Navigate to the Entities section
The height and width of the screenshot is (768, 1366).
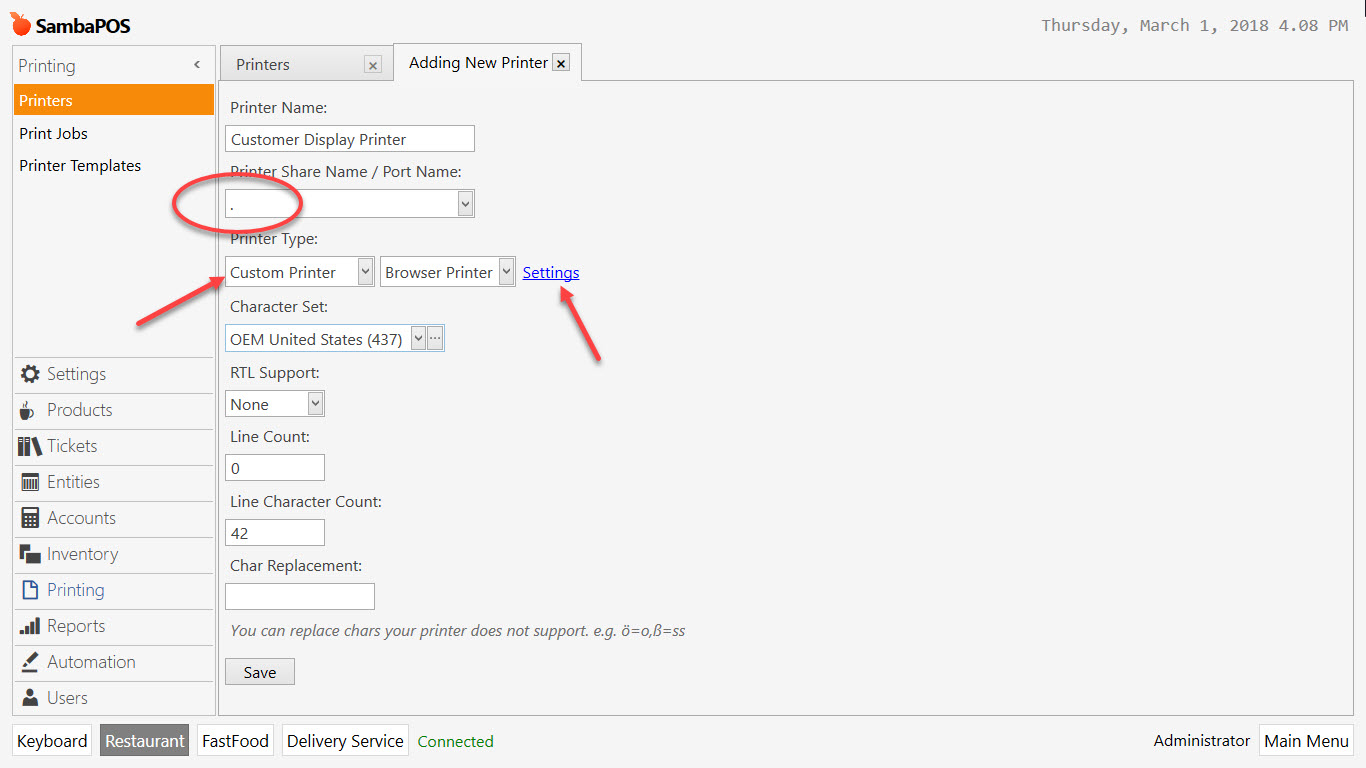point(74,482)
